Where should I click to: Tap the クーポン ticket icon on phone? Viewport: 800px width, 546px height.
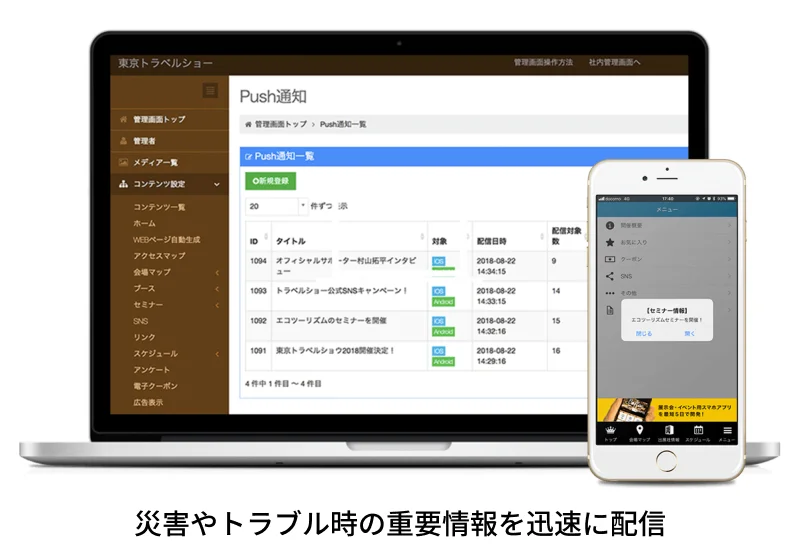click(x=609, y=259)
